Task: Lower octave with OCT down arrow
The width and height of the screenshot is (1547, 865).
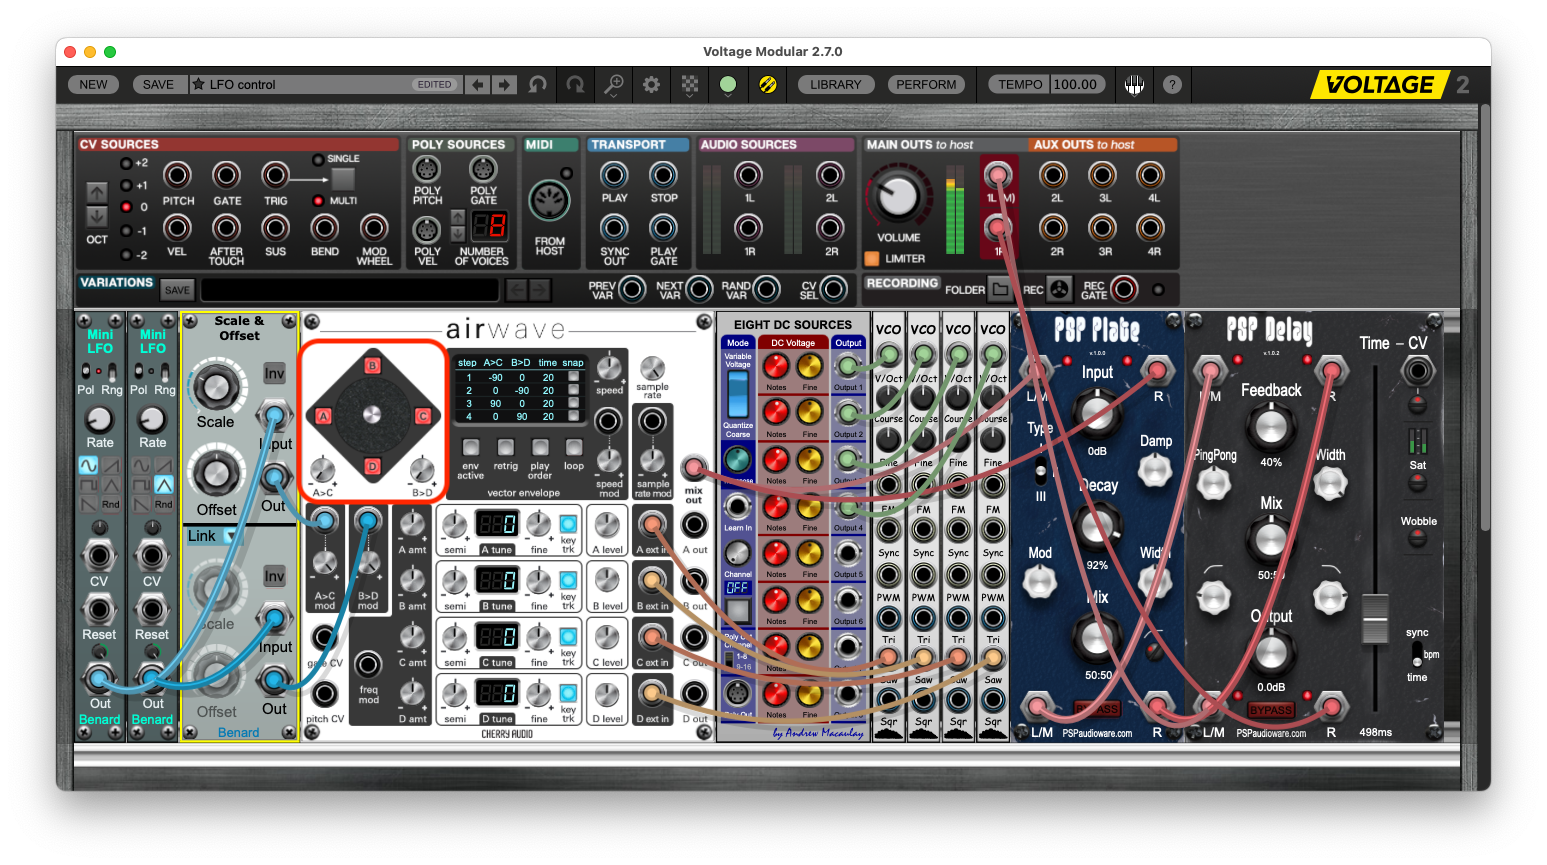Action: (x=97, y=215)
